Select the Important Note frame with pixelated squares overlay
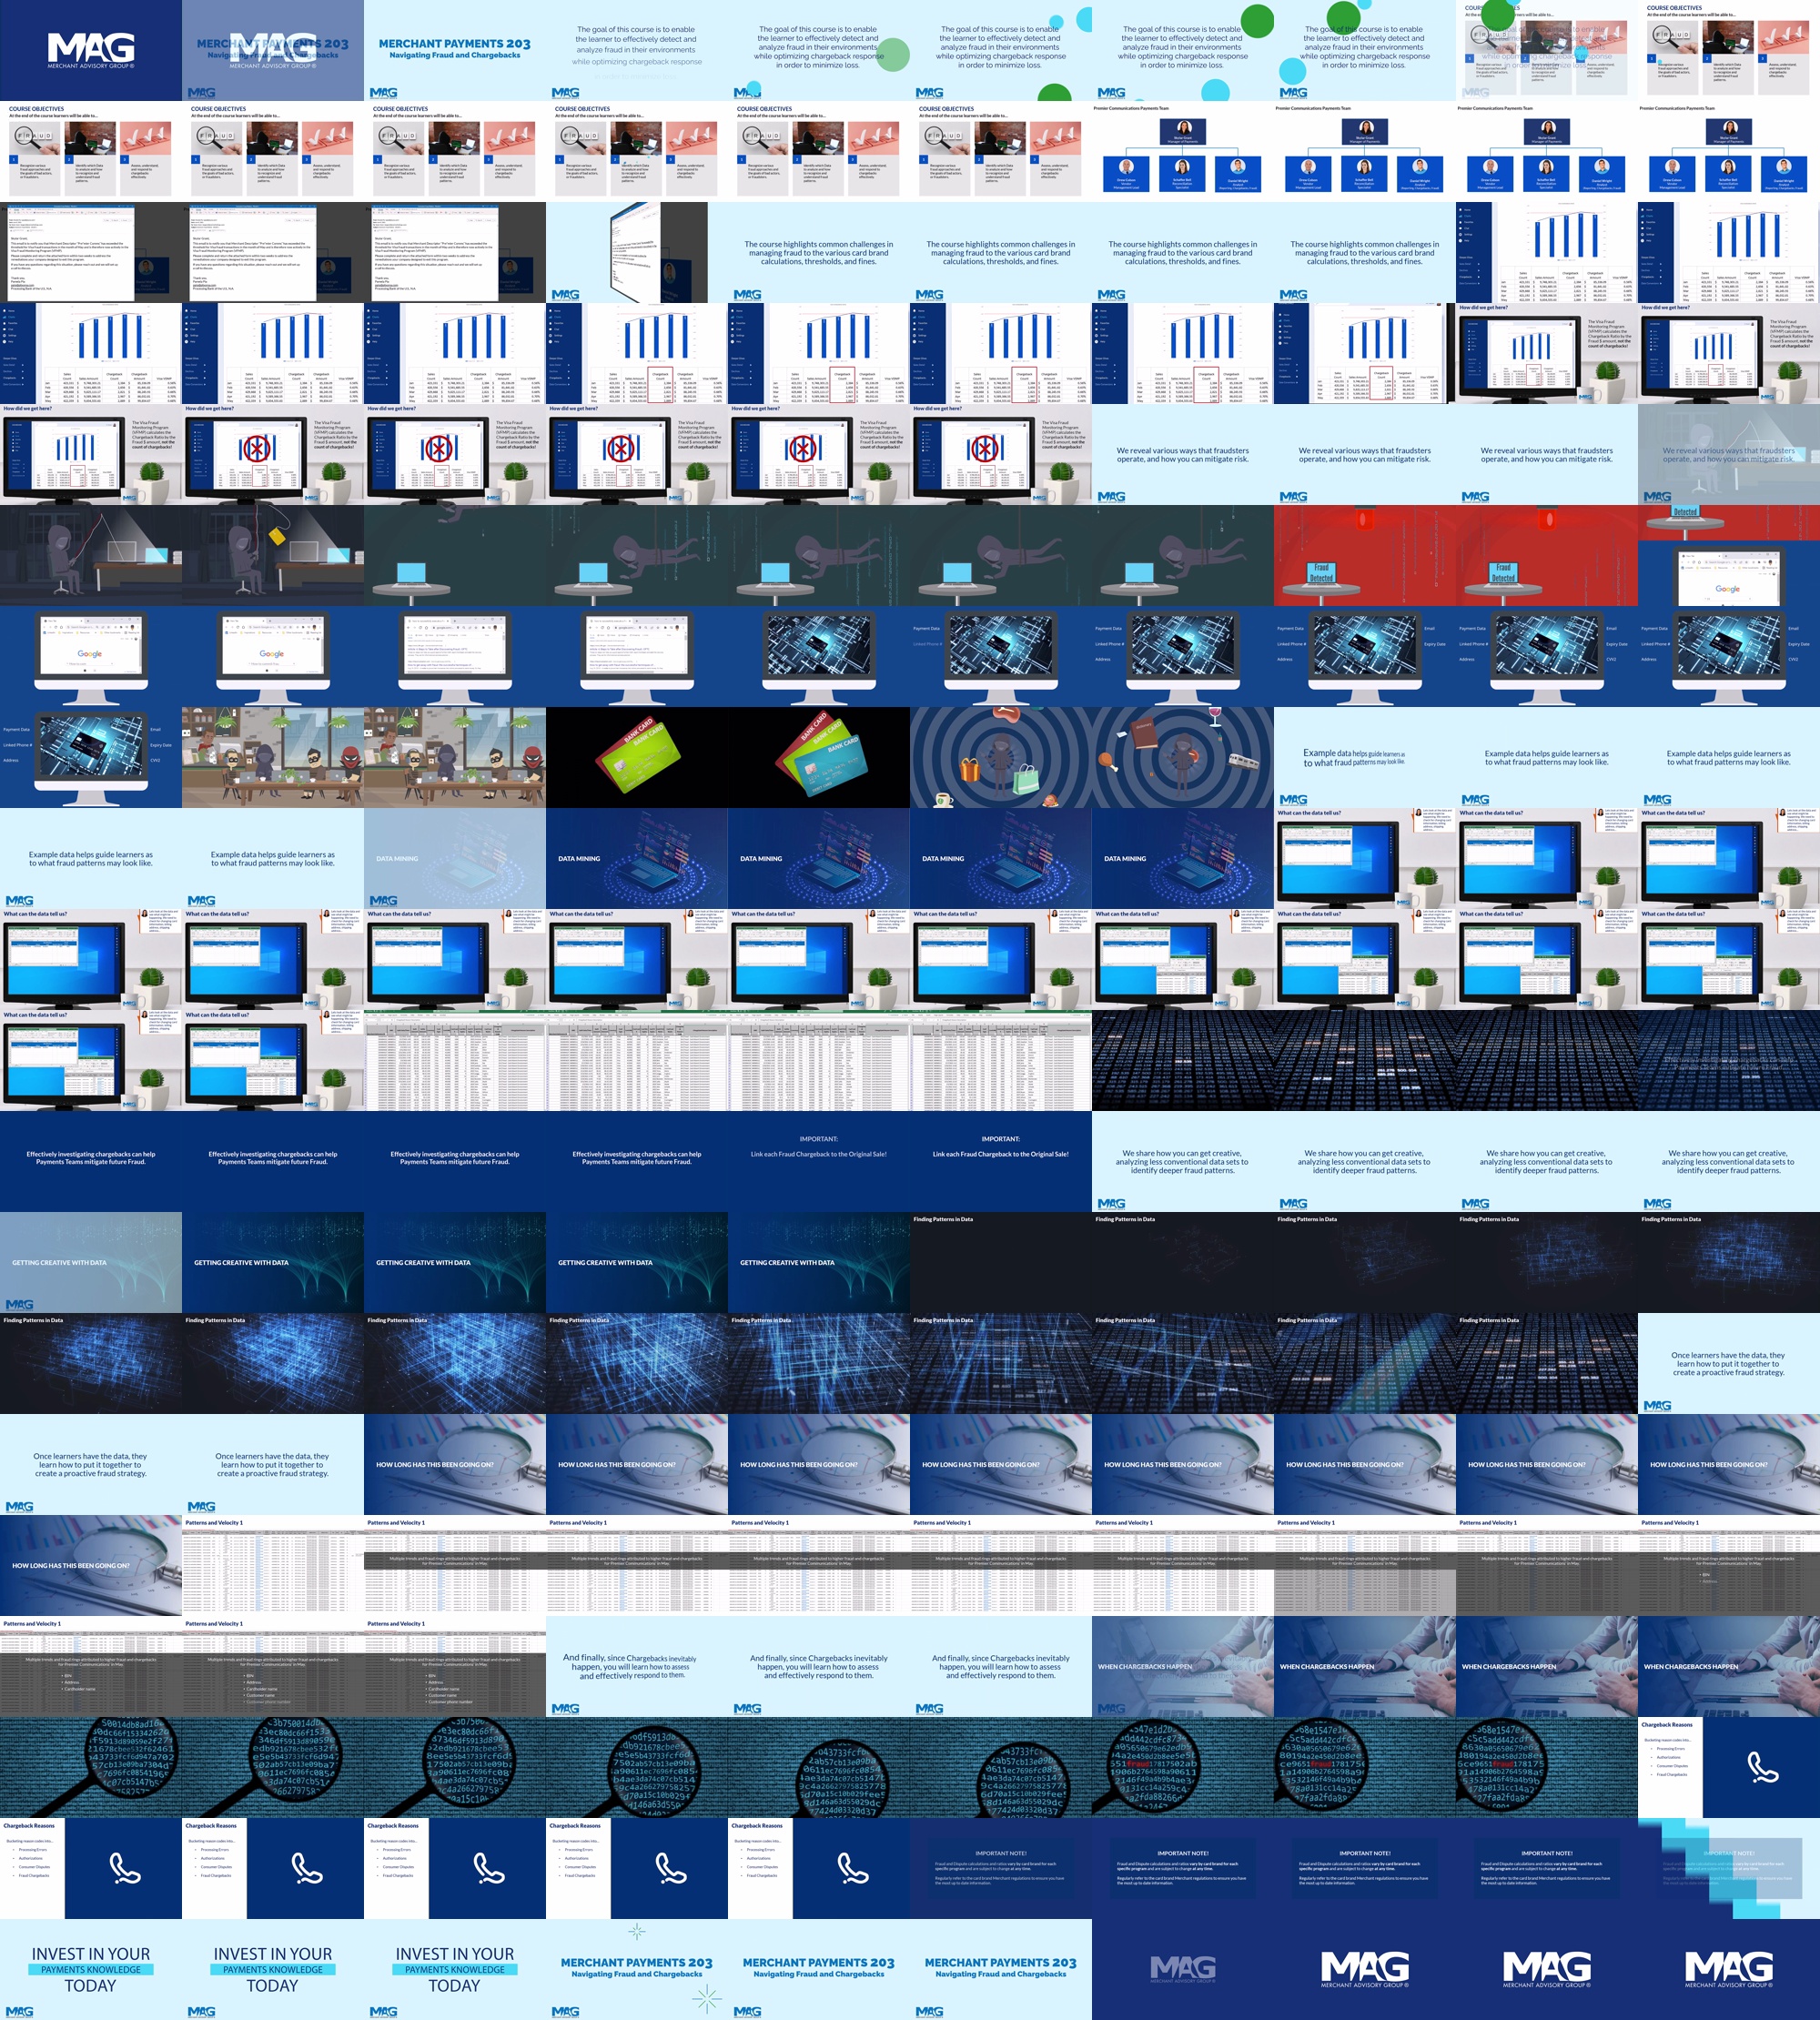 click(x=1729, y=1868)
